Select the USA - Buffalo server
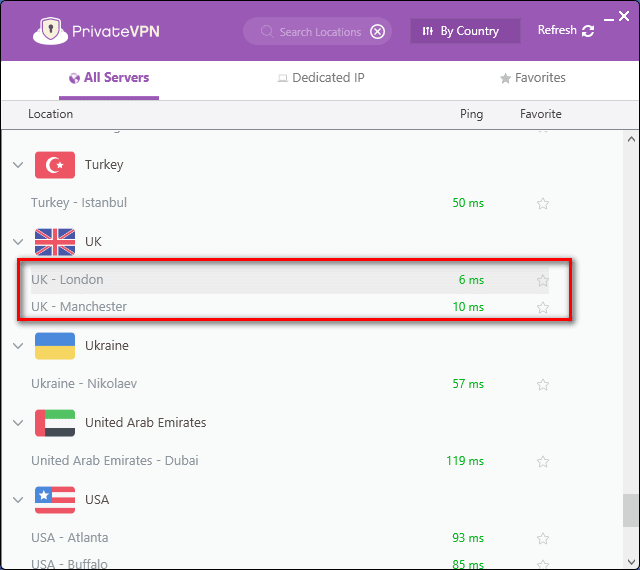Image resolution: width=640 pixels, height=570 pixels. [290, 563]
